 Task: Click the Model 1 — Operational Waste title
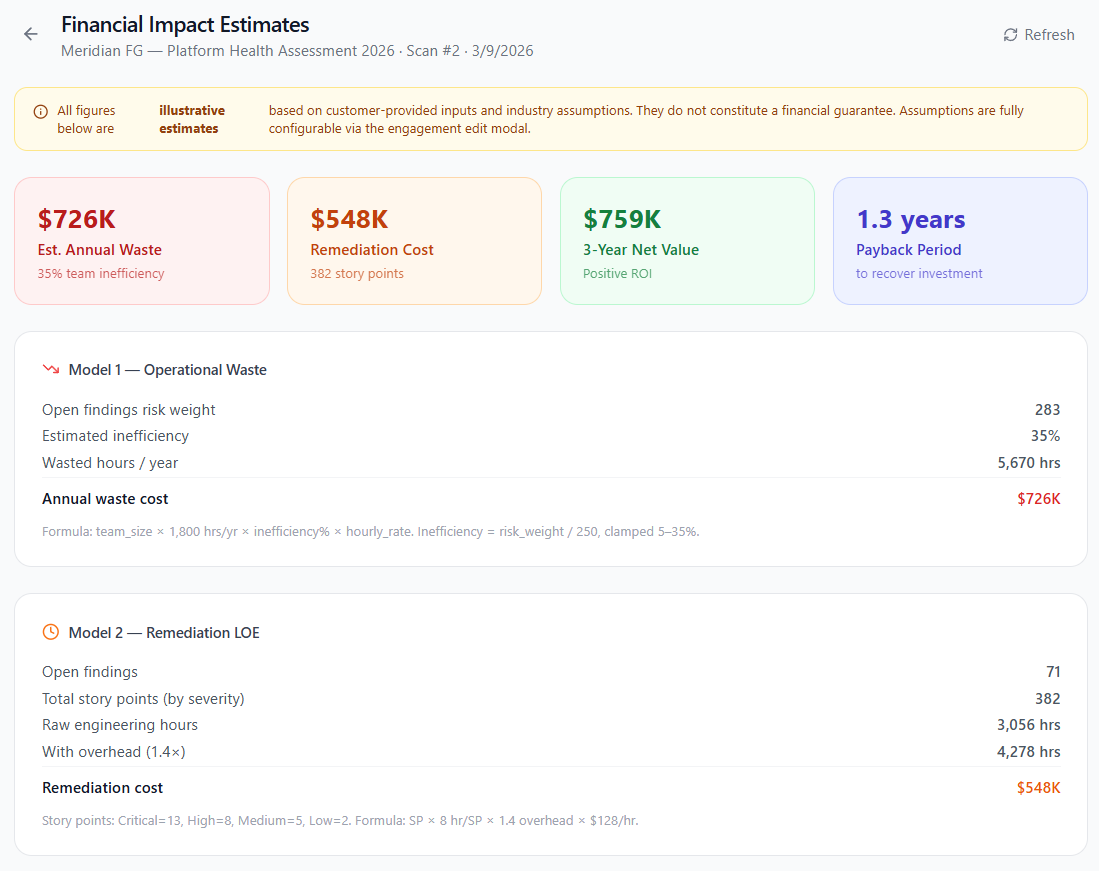(x=167, y=370)
